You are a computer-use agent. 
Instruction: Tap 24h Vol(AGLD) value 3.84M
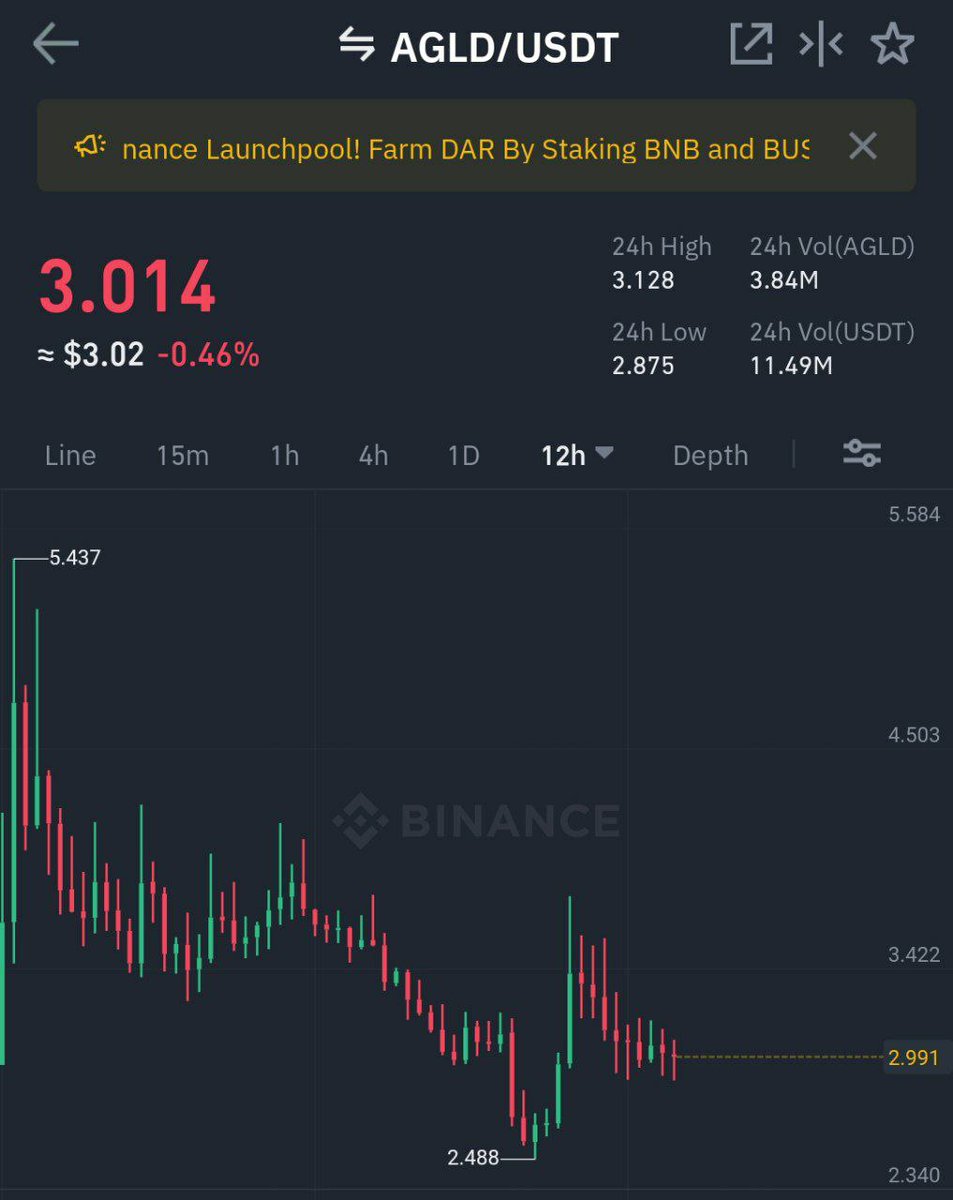[x=784, y=280]
